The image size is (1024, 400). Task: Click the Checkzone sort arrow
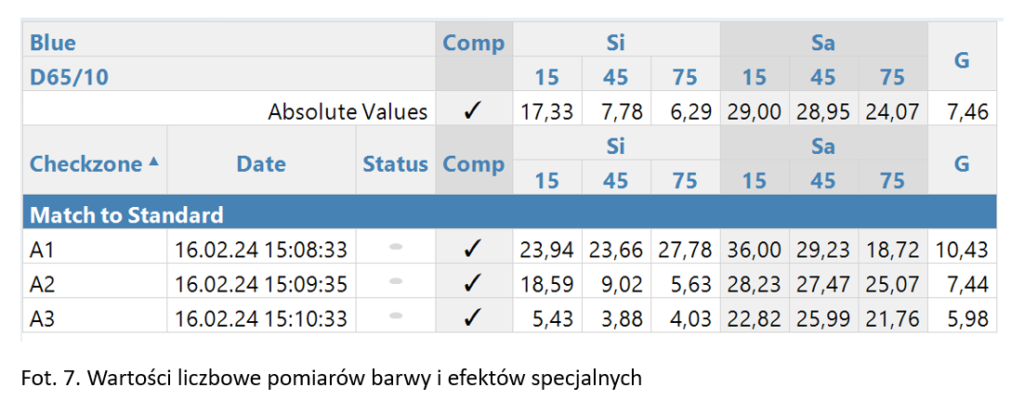[x=153, y=163]
